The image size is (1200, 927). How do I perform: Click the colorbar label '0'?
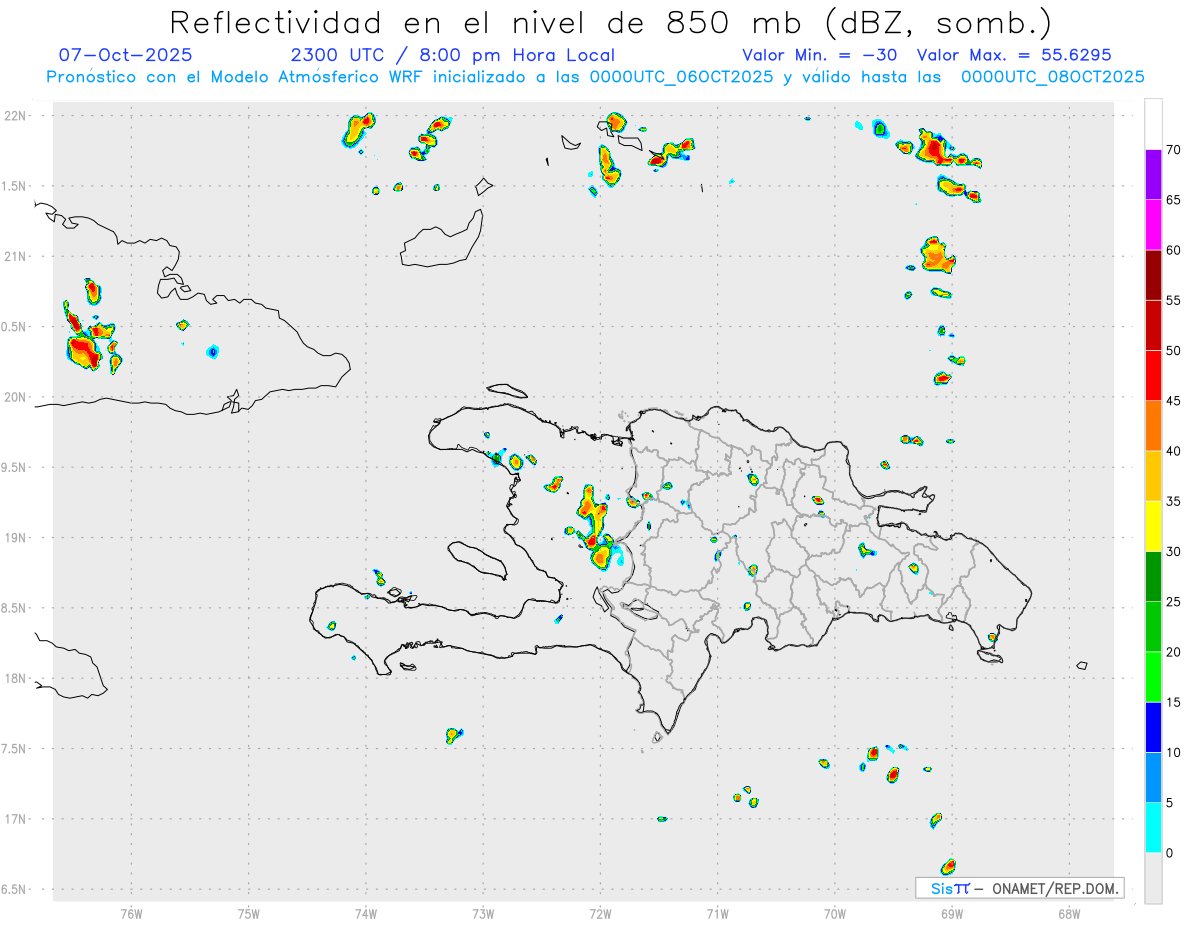[1170, 853]
